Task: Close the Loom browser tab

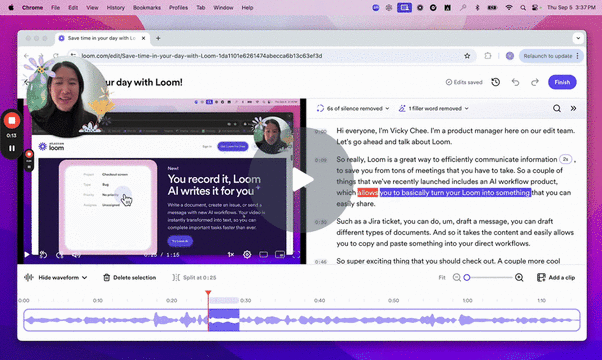Action: pos(143,38)
